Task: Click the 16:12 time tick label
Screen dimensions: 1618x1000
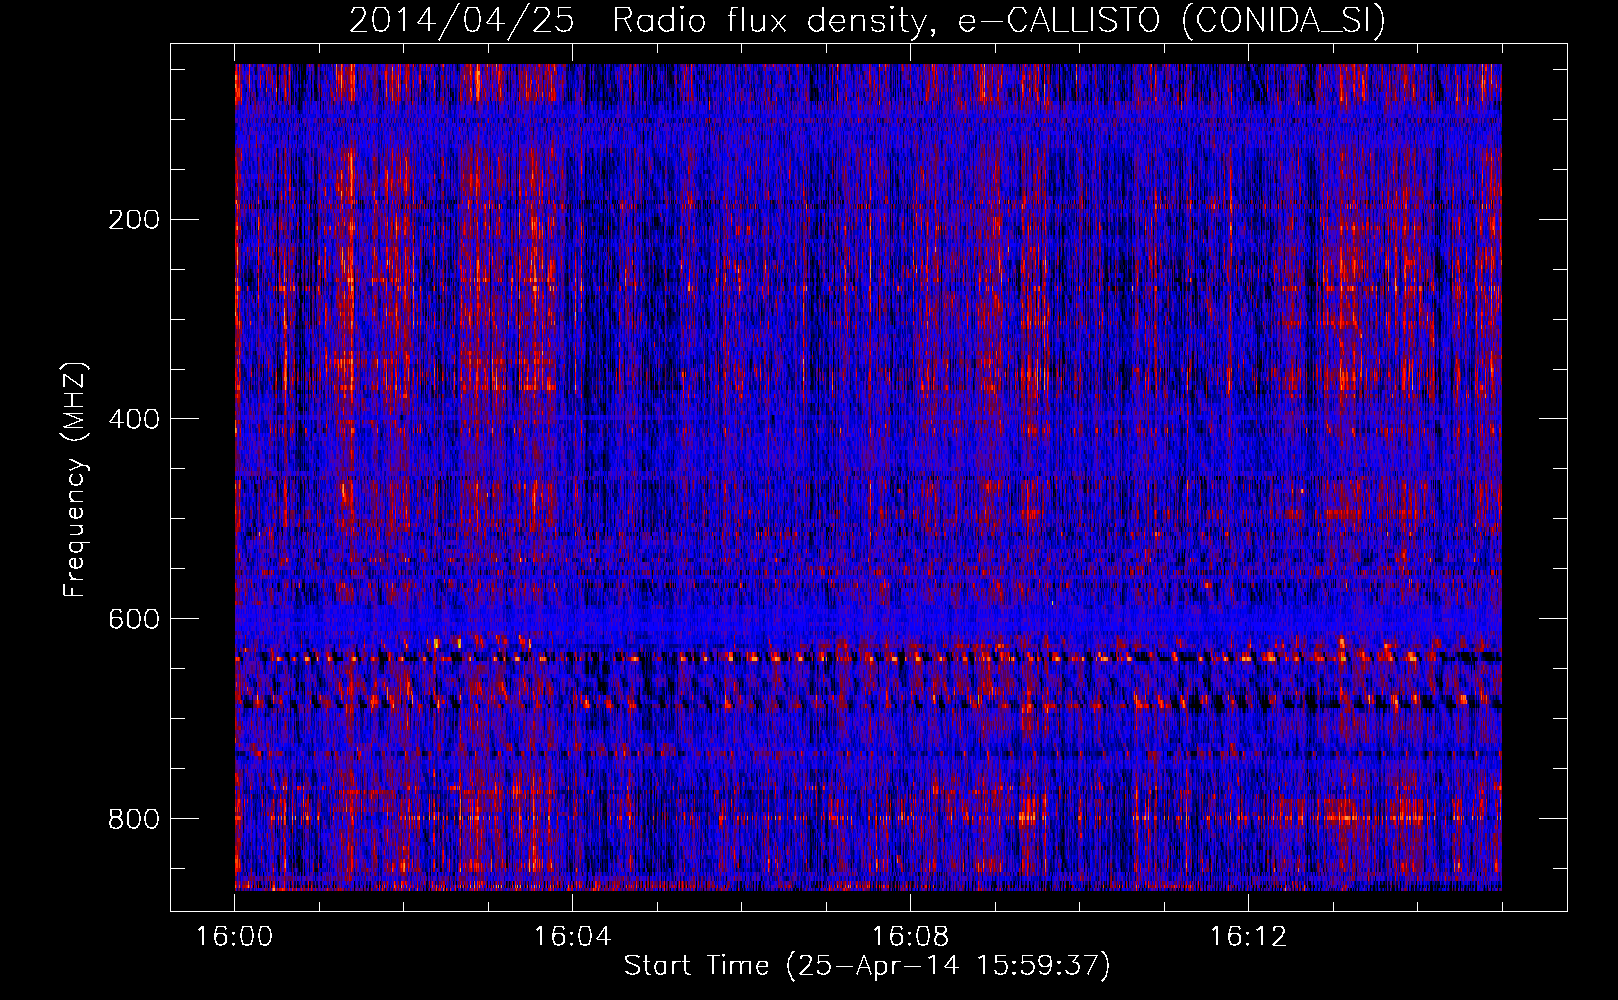Action: click(x=1248, y=937)
